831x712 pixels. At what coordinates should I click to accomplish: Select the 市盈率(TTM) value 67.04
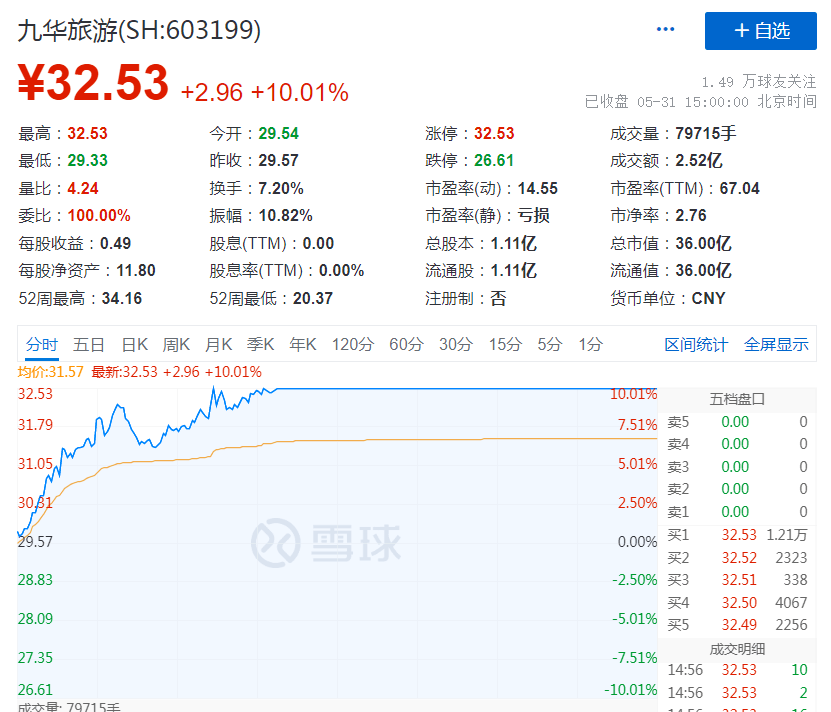(740, 188)
